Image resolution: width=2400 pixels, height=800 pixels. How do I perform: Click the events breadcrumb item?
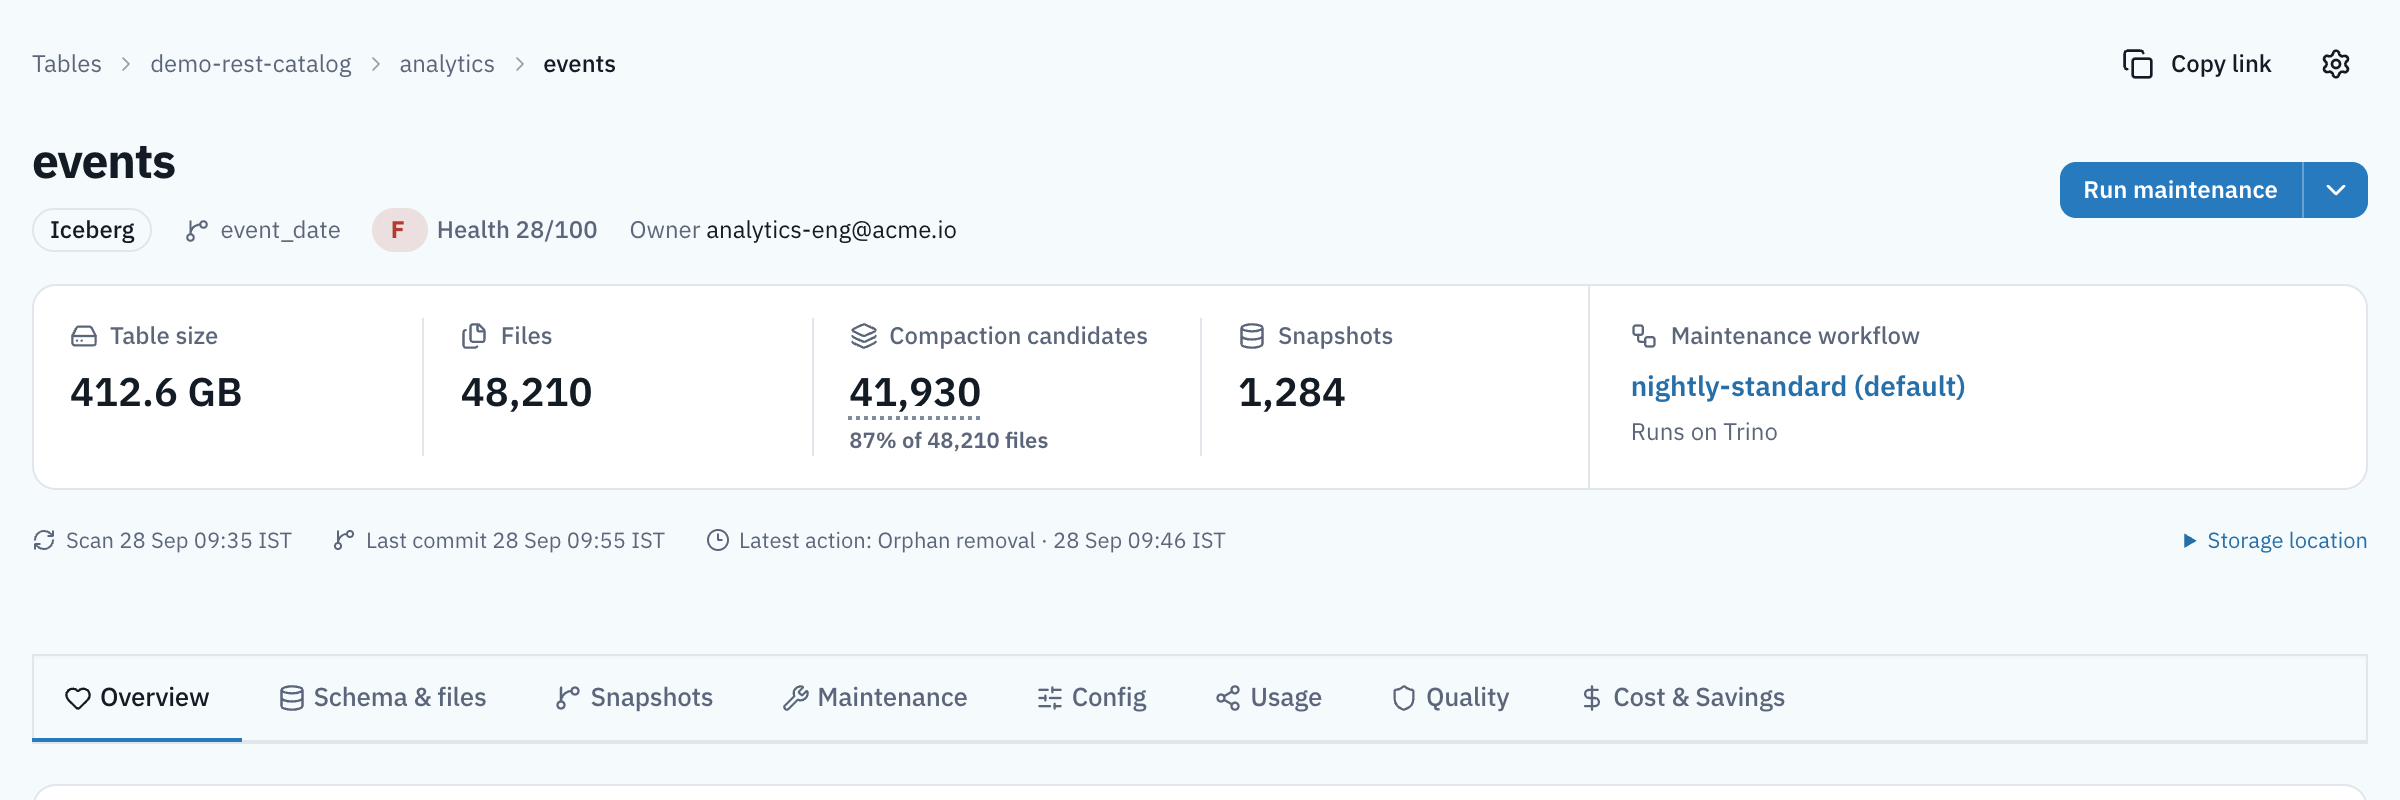click(x=580, y=64)
